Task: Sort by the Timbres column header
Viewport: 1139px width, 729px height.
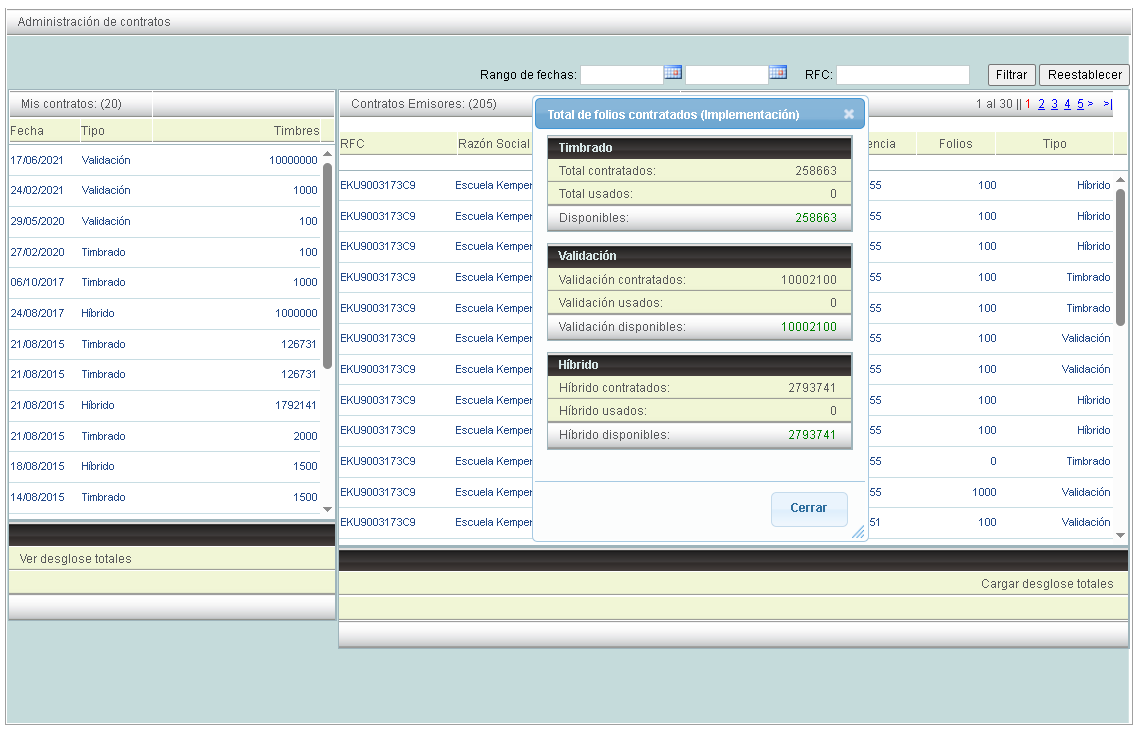Action: point(296,131)
